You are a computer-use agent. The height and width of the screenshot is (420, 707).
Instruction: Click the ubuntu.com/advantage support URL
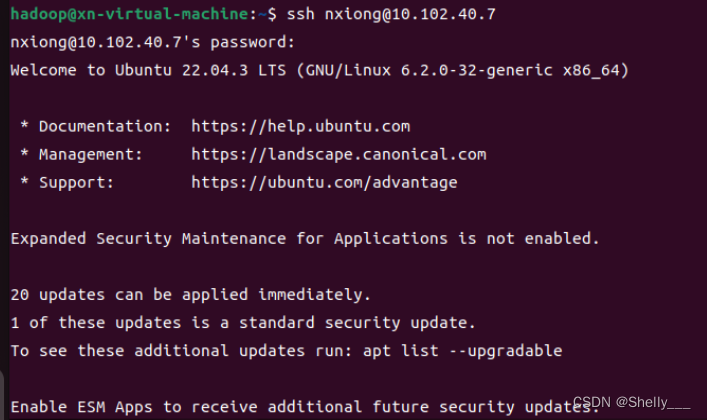324,183
